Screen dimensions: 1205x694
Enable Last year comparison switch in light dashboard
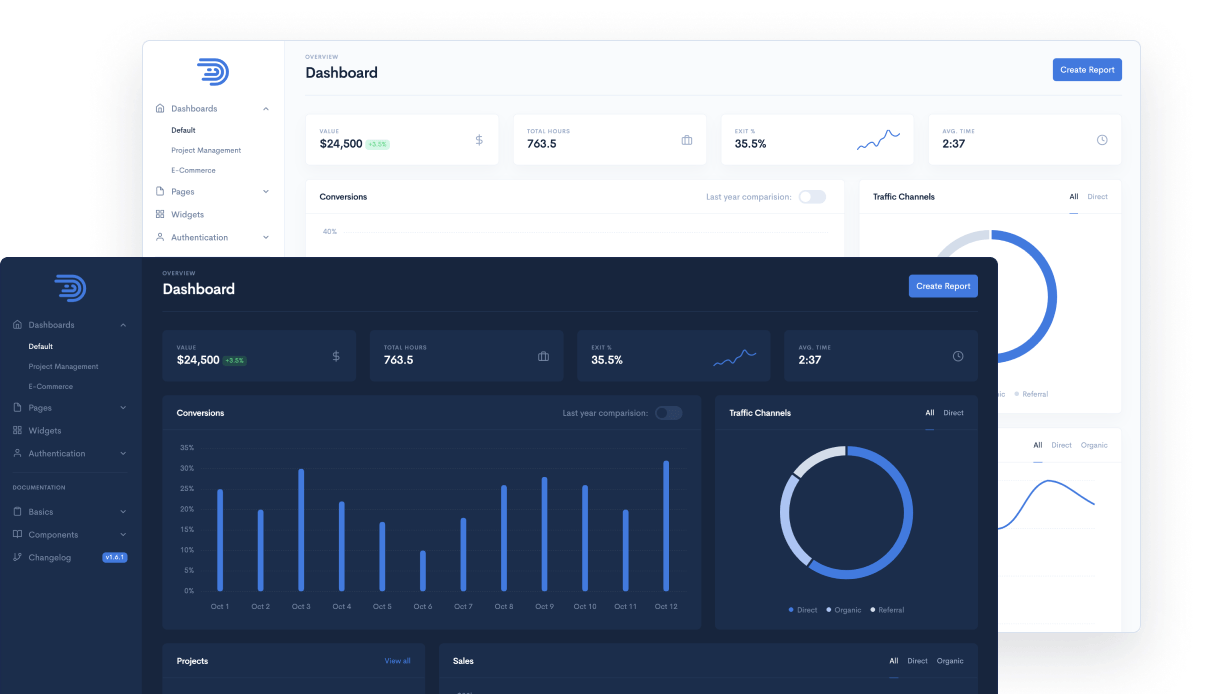(x=811, y=197)
